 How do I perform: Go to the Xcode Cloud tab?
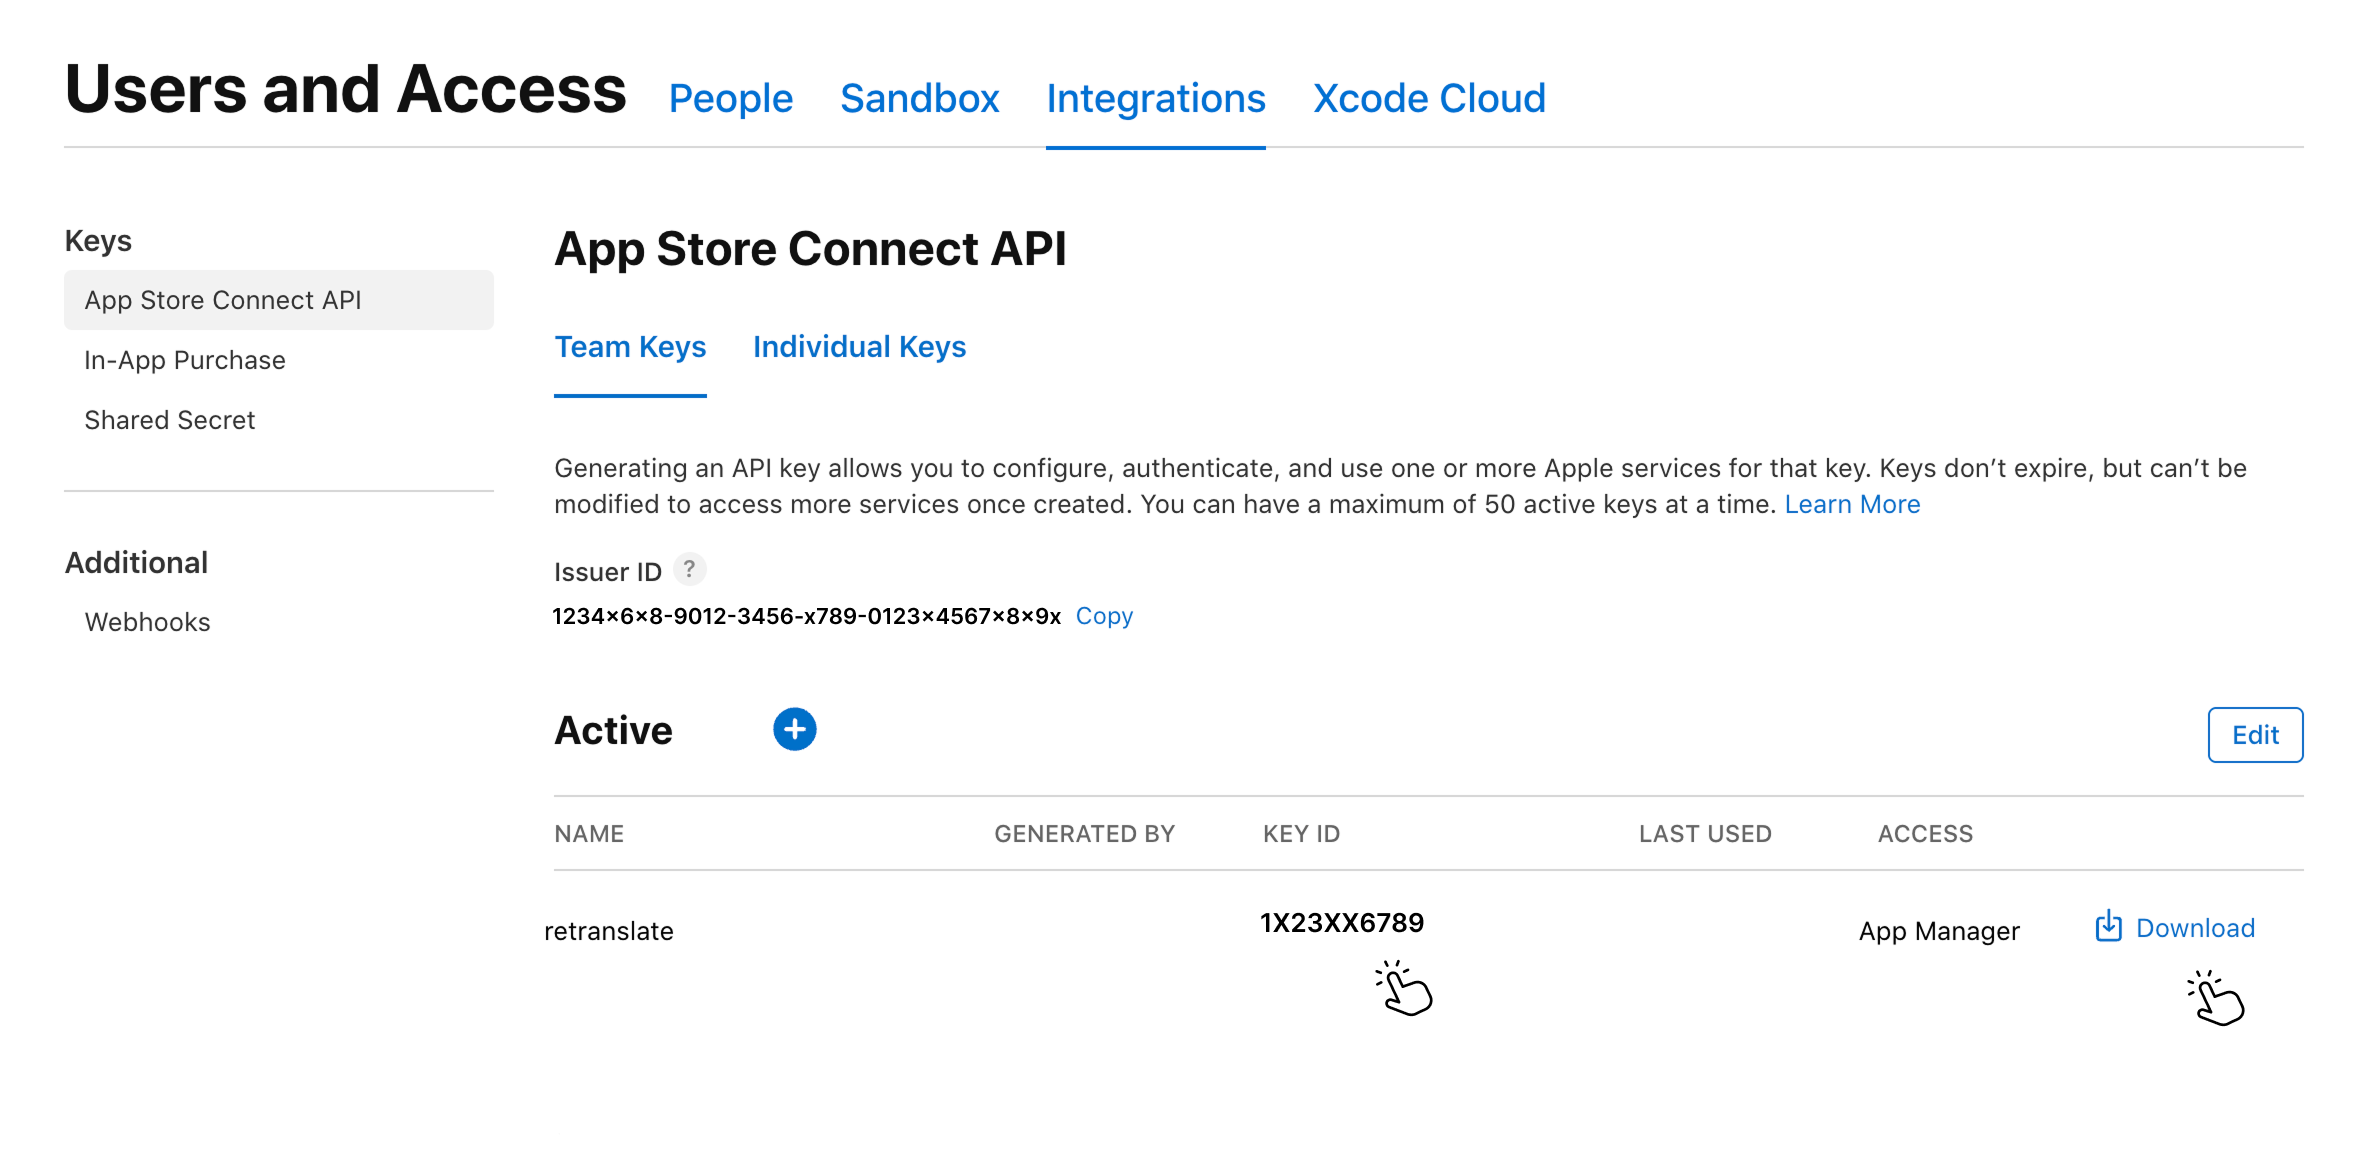pos(1428,98)
